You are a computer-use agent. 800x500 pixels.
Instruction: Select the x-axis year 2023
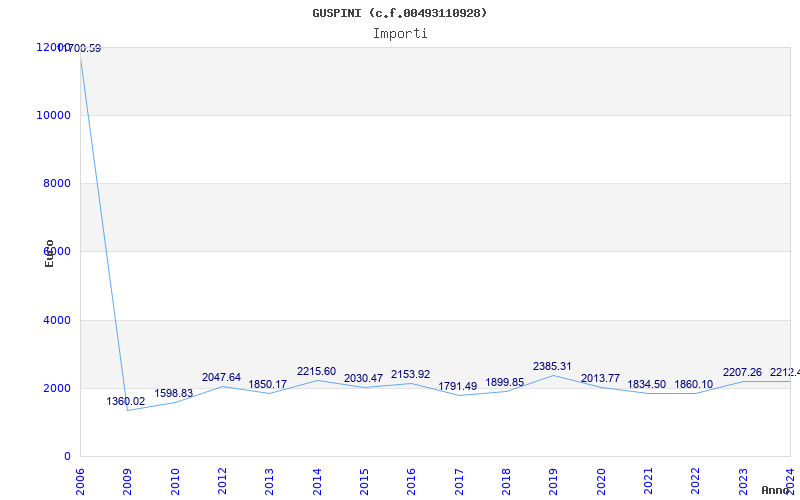click(743, 481)
